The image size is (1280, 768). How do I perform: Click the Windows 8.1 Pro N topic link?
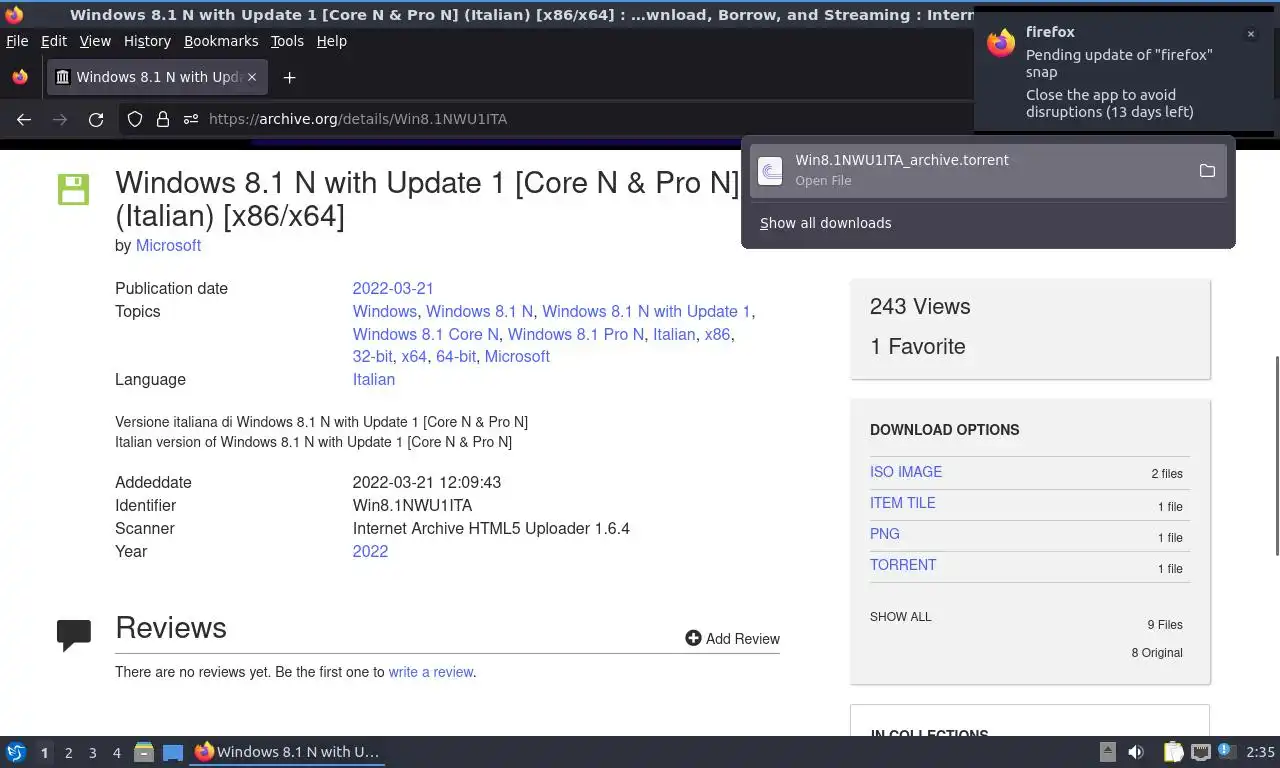(x=576, y=334)
